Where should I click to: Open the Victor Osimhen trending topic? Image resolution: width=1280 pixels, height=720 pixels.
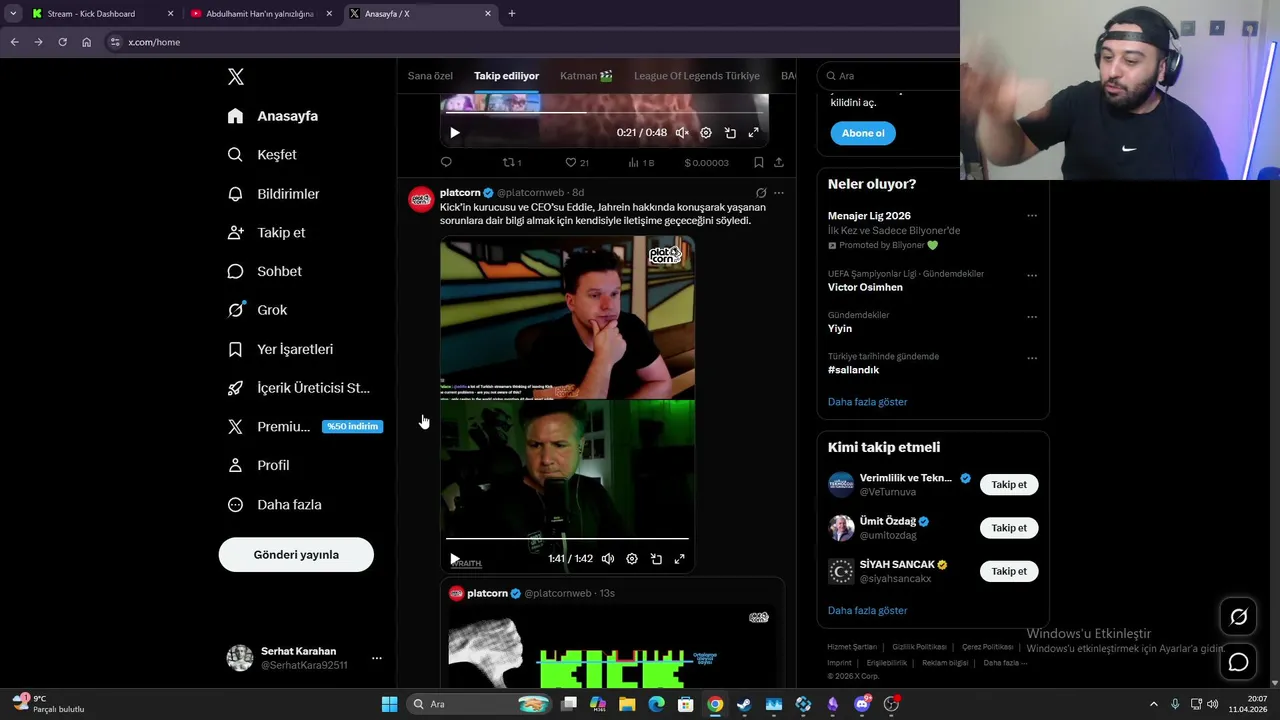click(x=865, y=287)
